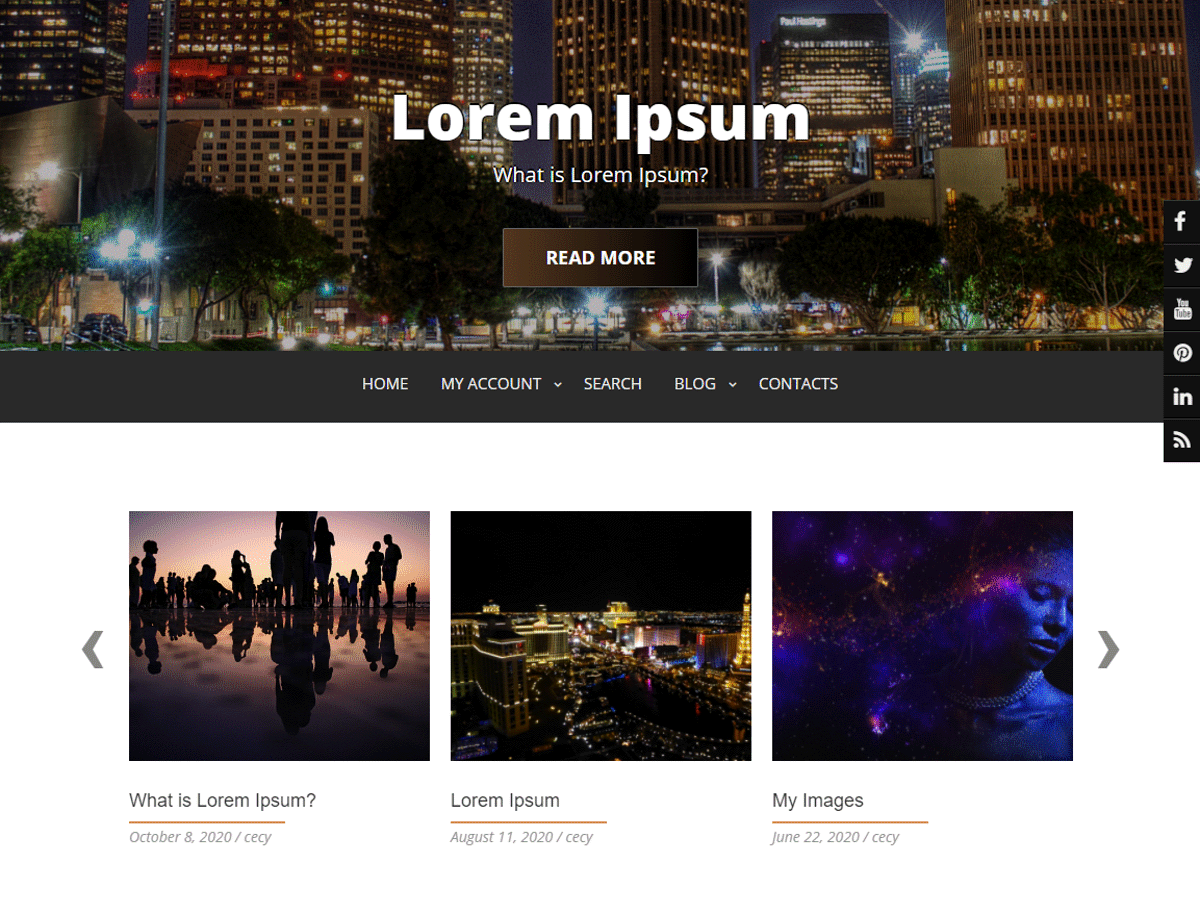The image size is (1200, 900).
Task: Click the cosmic portrait image thumbnail
Action: pos(922,635)
